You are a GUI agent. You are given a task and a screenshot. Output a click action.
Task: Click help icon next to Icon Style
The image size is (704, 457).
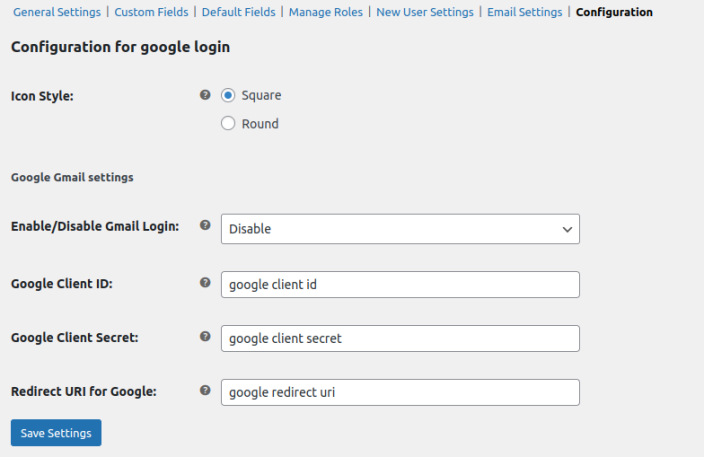205,95
